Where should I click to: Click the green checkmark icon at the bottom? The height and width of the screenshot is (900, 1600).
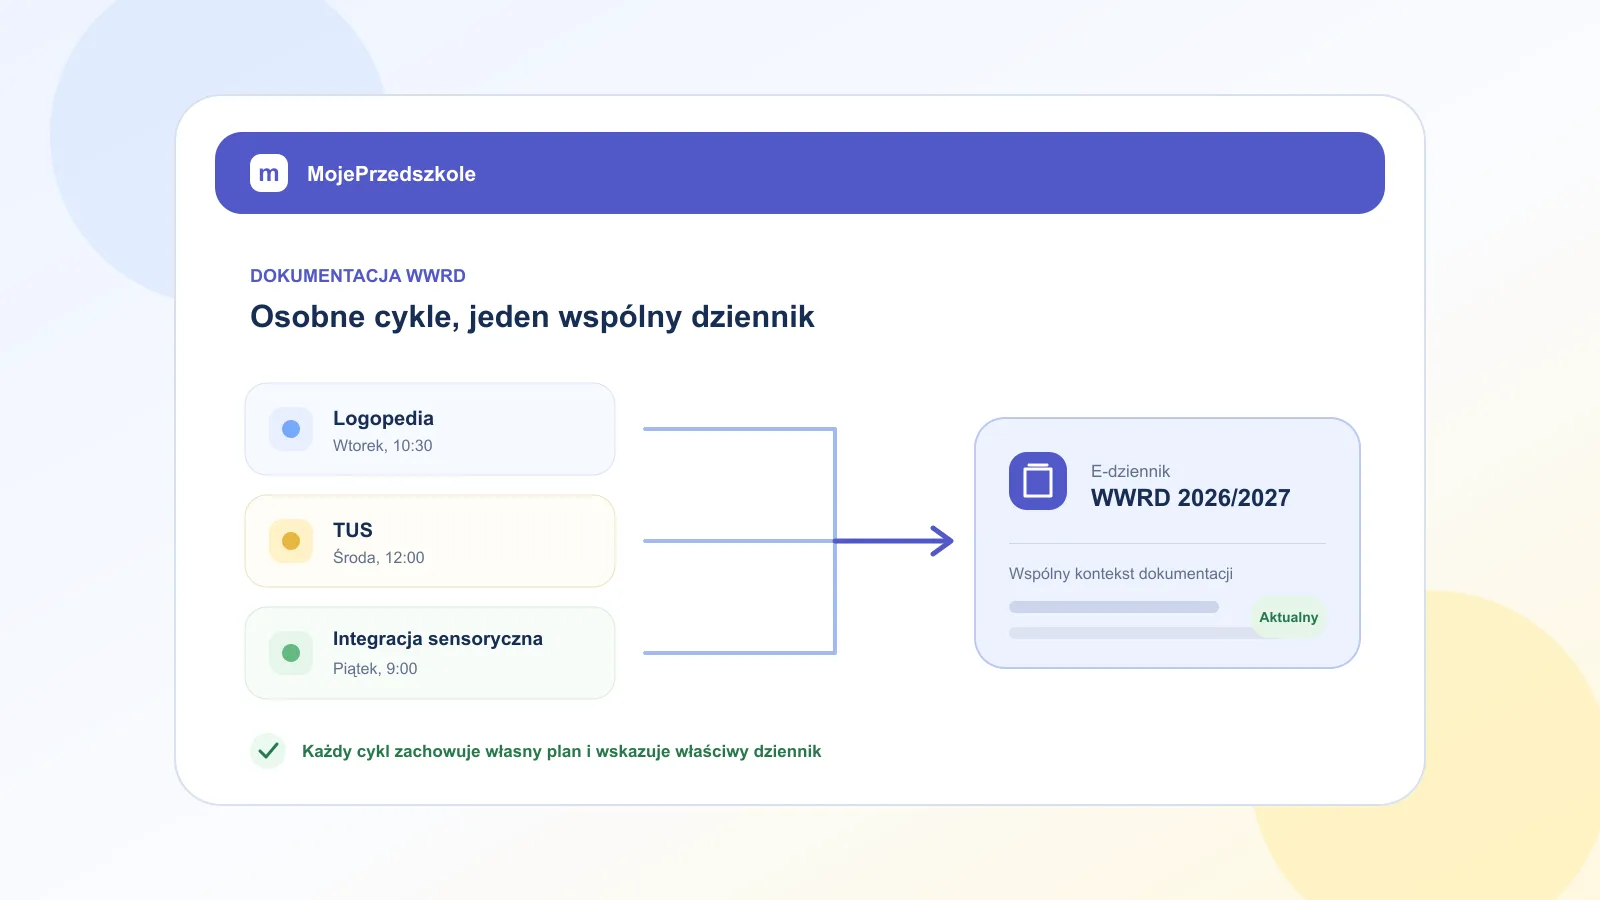point(268,751)
